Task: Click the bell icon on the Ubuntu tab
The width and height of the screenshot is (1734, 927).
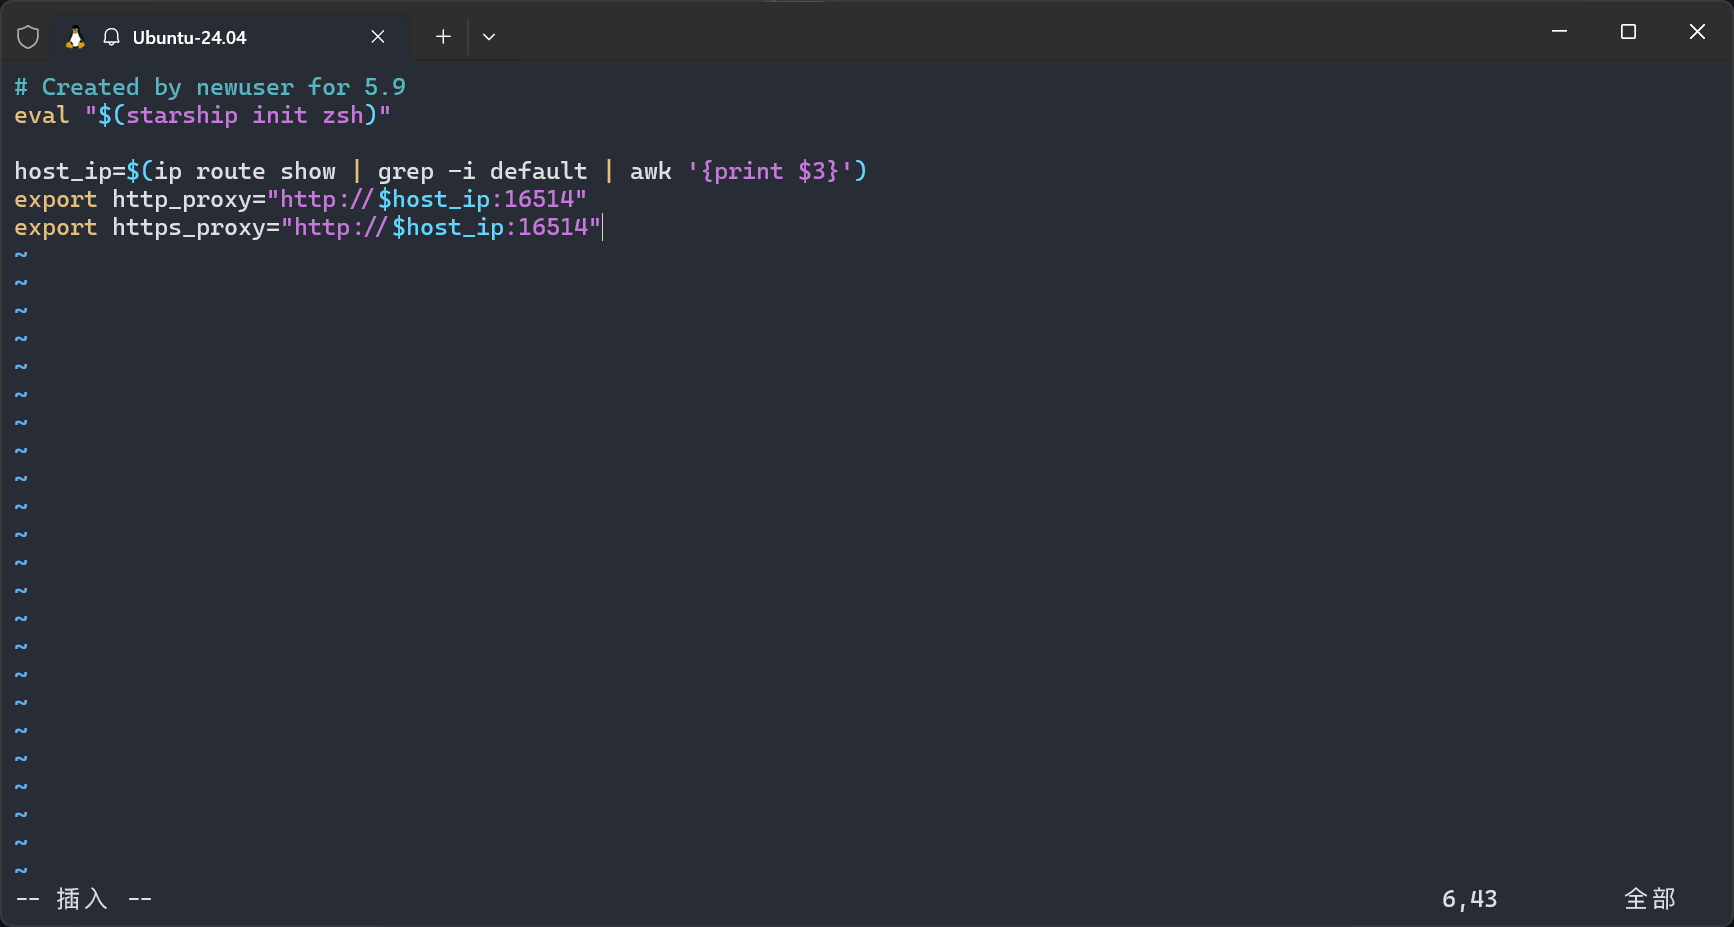Action: pos(112,37)
